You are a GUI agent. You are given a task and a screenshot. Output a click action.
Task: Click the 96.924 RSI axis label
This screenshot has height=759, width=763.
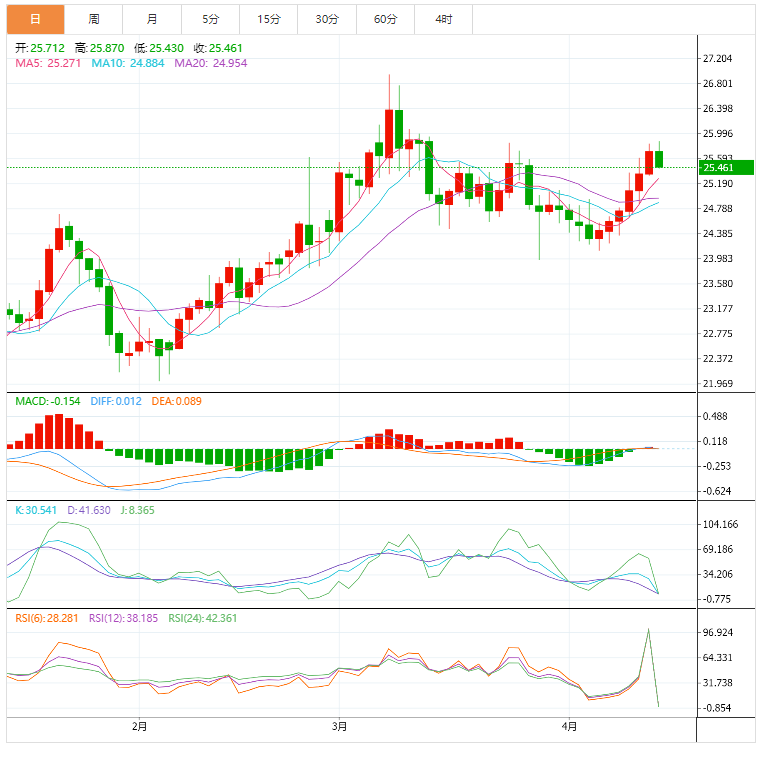tap(718, 632)
